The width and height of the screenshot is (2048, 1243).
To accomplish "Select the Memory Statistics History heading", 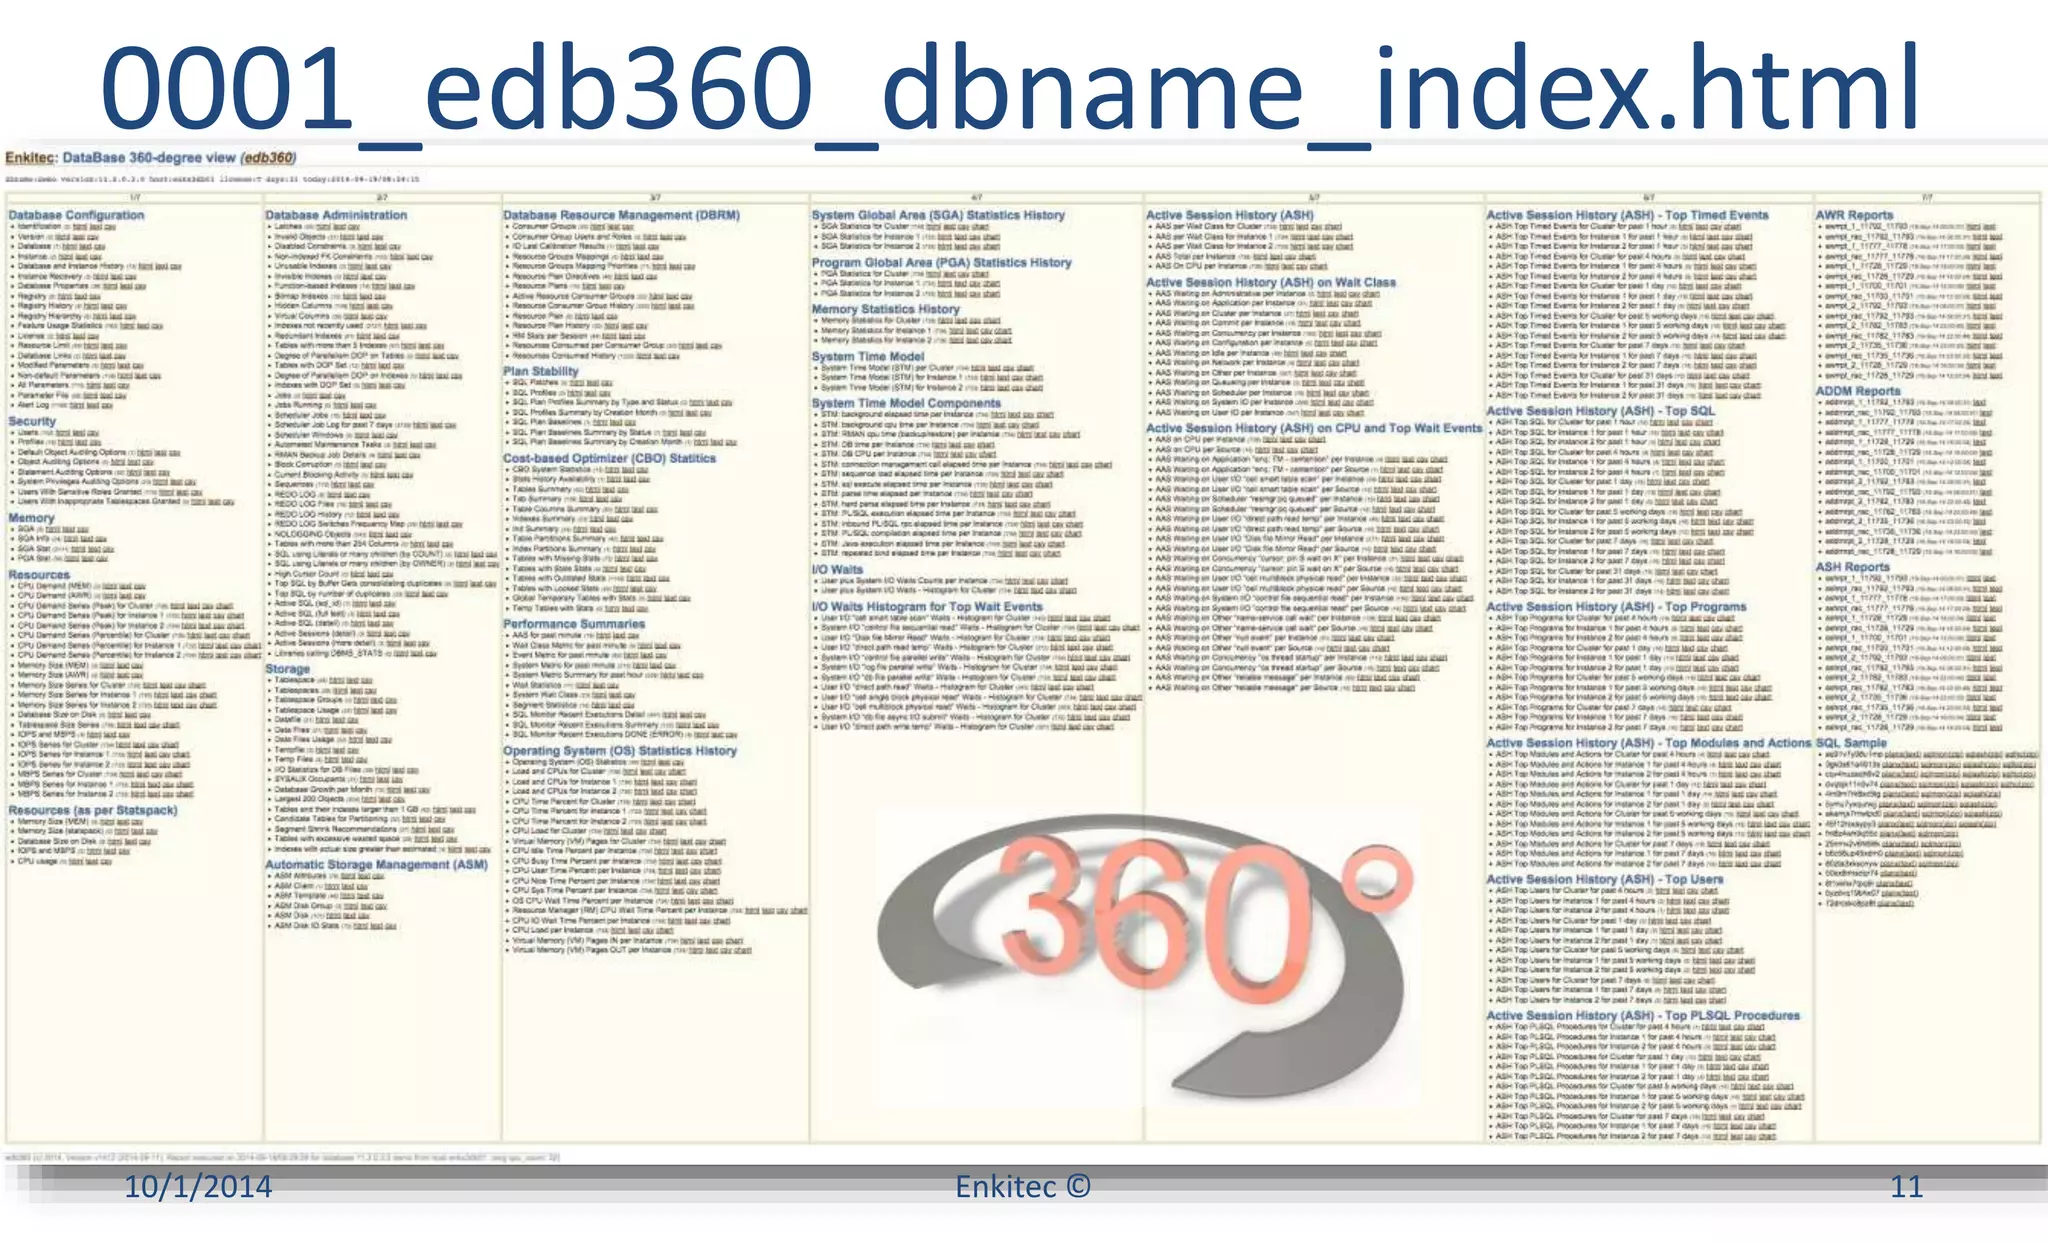I will 885,309.
